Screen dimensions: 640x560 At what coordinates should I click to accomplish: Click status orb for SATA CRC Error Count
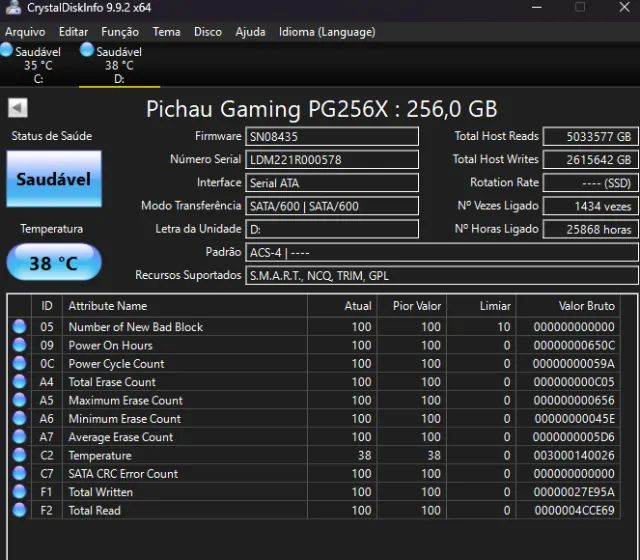(x=19, y=473)
